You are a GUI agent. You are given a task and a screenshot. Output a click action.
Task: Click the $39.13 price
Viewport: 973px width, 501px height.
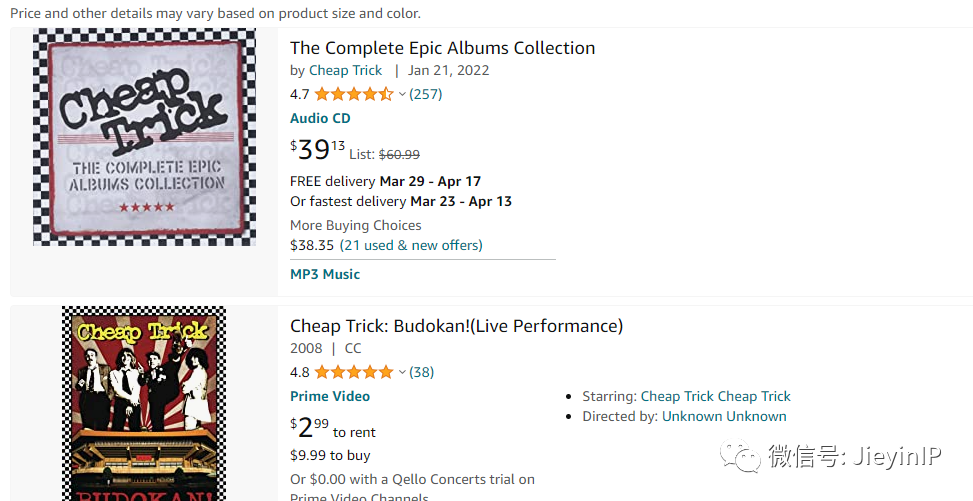point(317,150)
